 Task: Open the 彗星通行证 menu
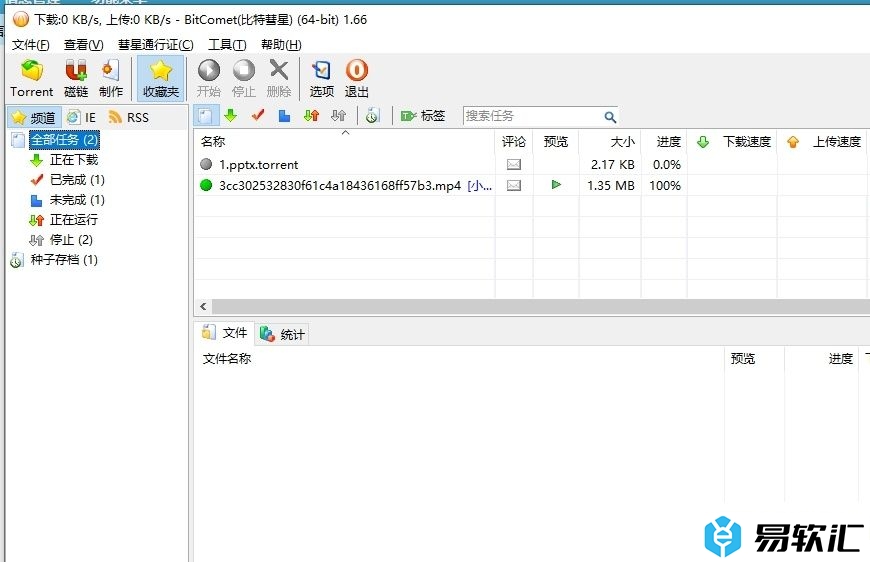[155, 45]
